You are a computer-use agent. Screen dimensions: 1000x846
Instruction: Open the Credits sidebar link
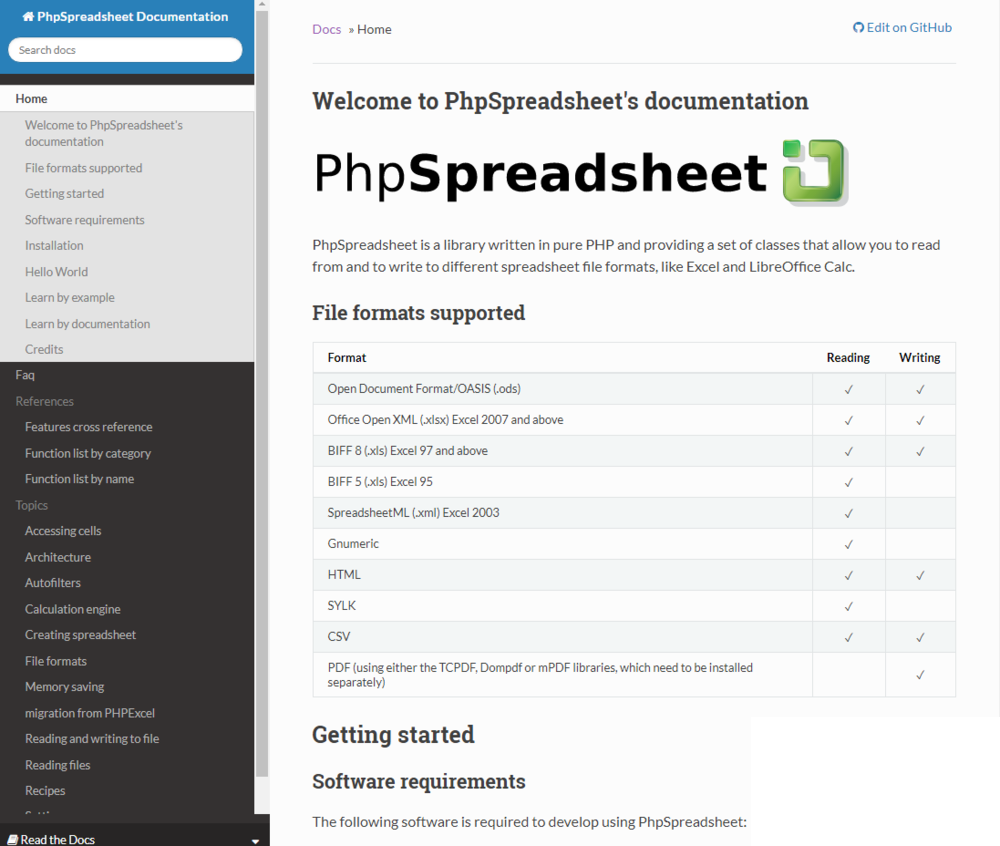(44, 350)
